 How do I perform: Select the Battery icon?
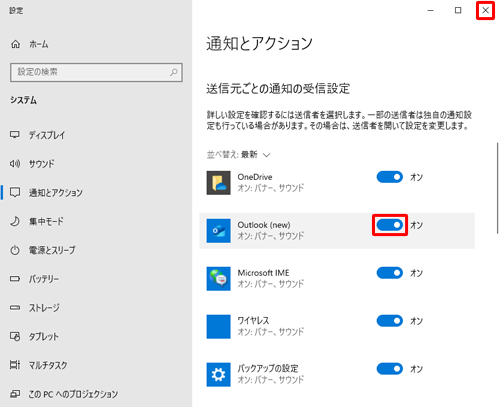click(15, 279)
